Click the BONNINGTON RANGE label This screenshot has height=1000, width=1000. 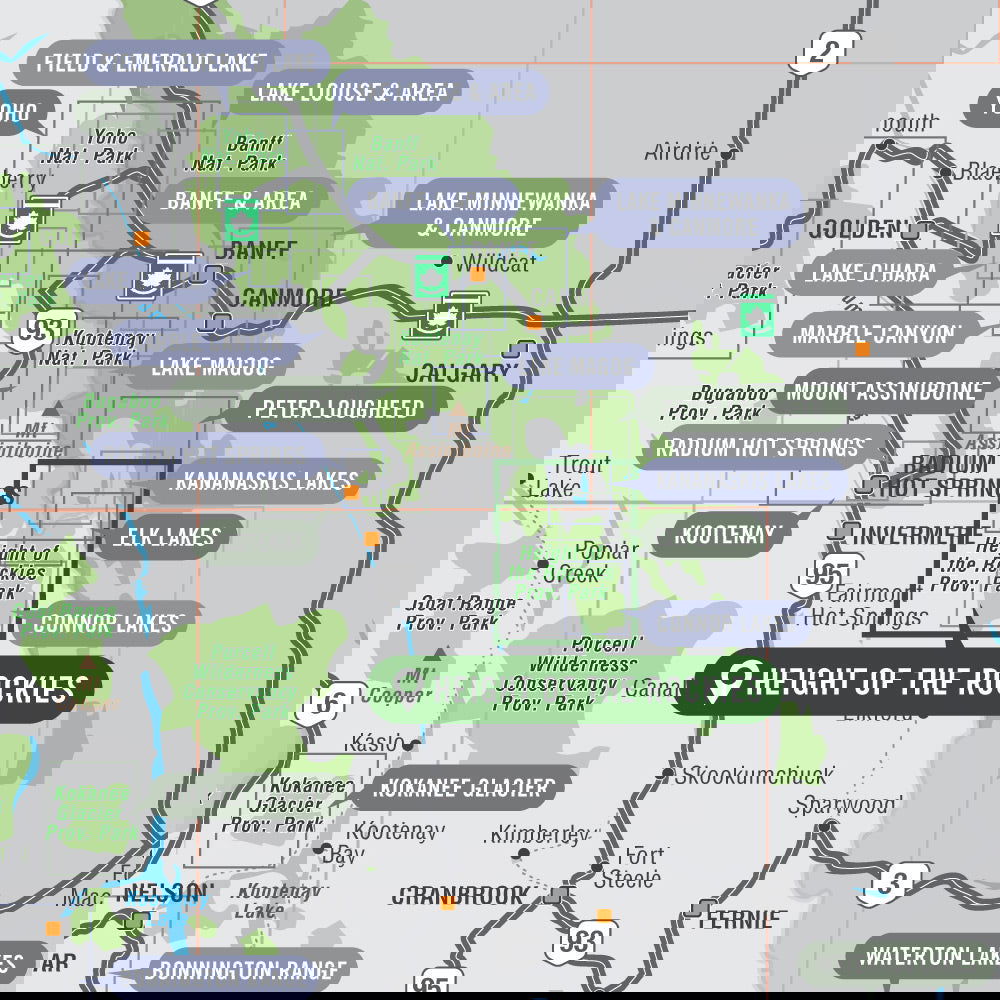click(x=250, y=969)
